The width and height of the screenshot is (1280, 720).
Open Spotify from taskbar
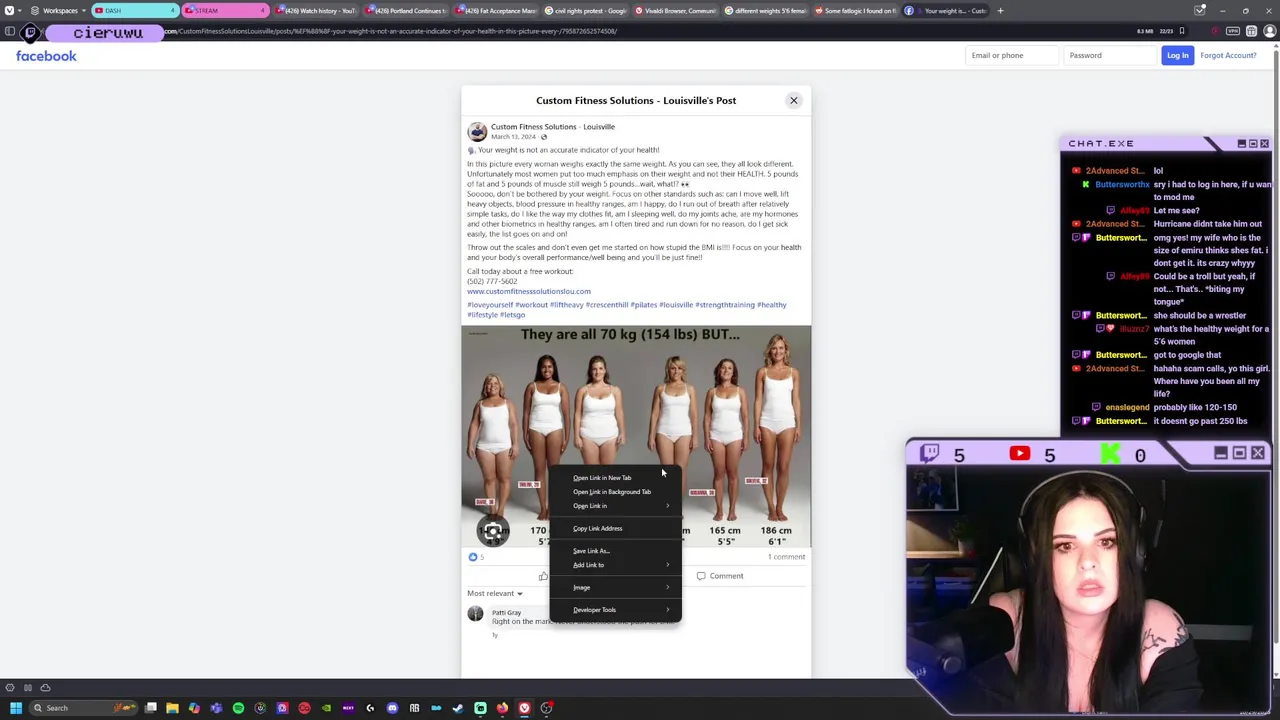tap(238, 708)
